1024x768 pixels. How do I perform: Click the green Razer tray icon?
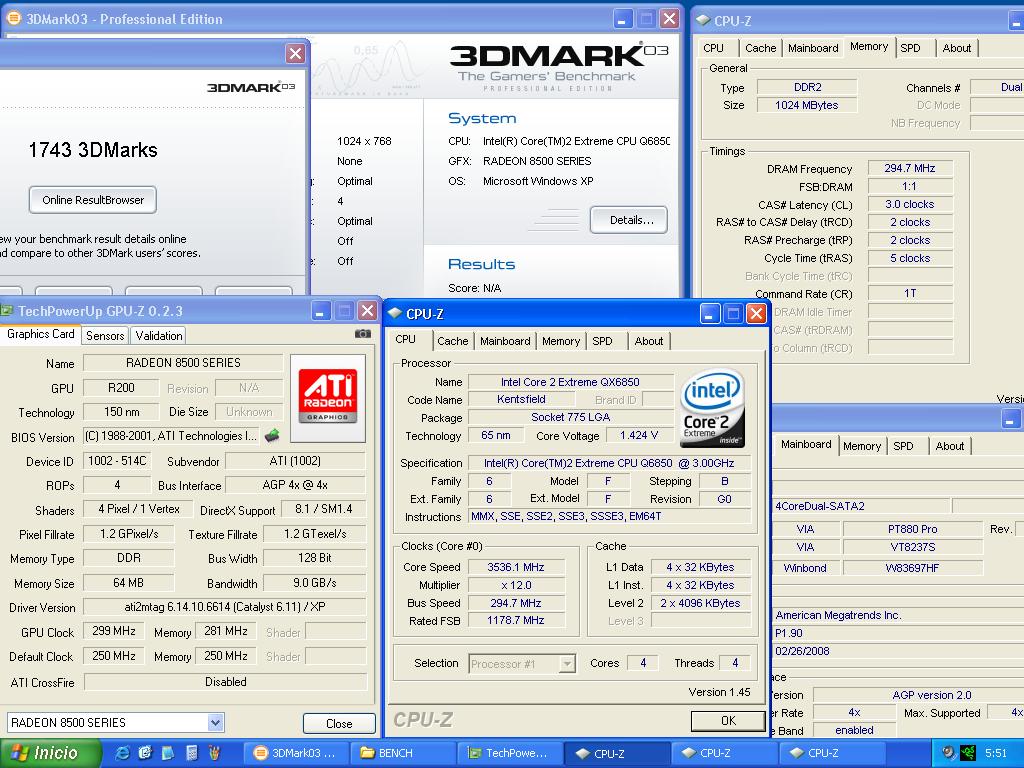pos(968,753)
